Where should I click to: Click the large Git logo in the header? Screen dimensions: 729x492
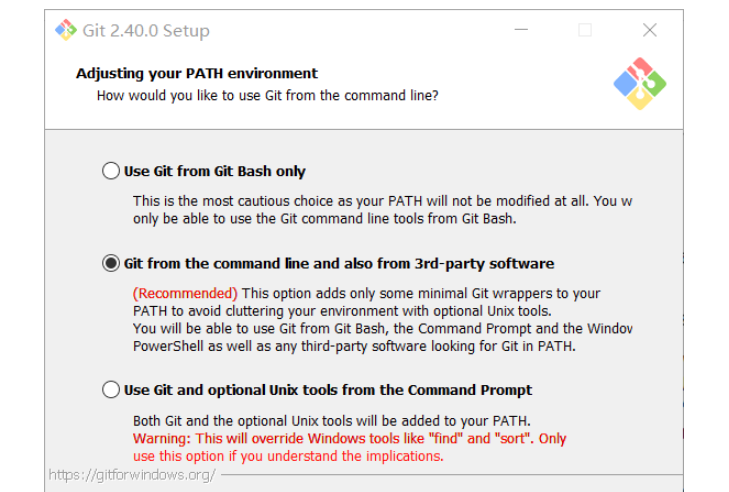pyautogui.click(x=639, y=83)
